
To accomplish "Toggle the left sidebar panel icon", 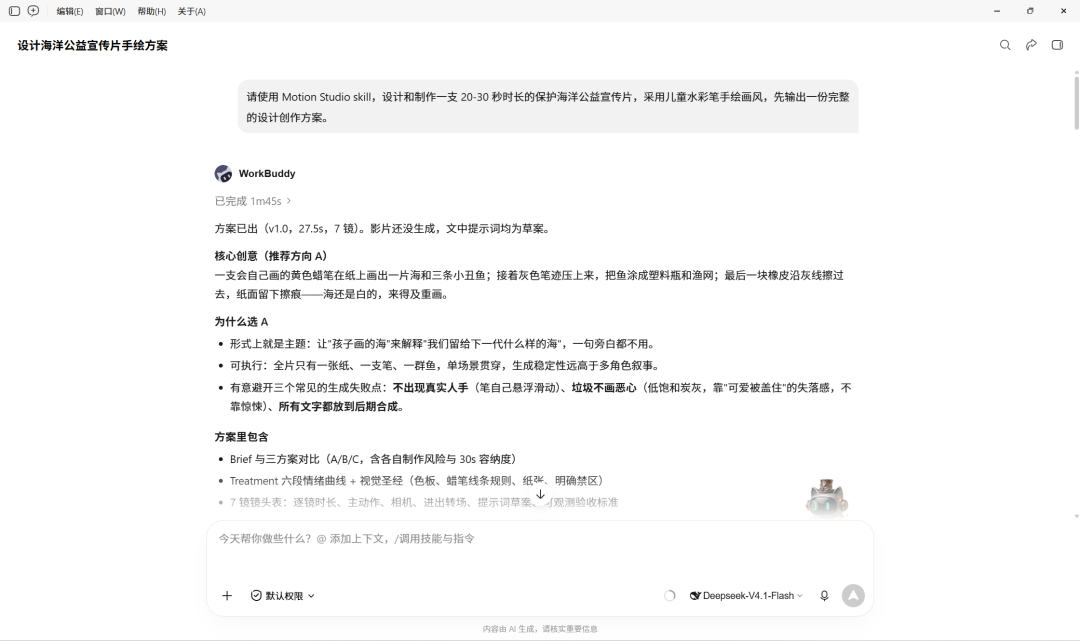I will tap(14, 11).
